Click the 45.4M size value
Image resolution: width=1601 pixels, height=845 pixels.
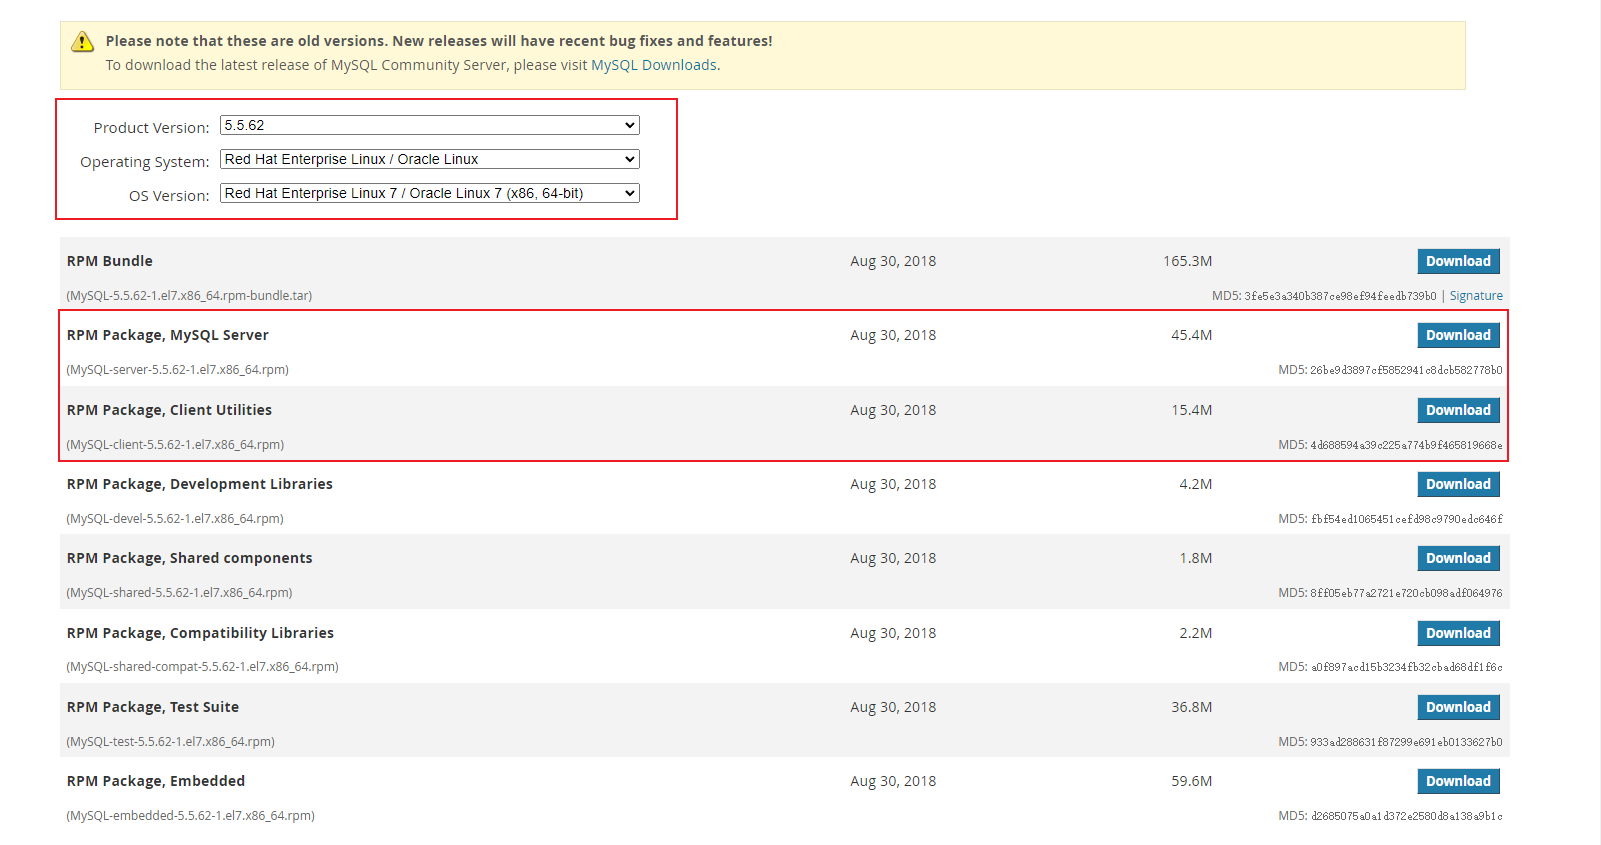(x=1191, y=335)
